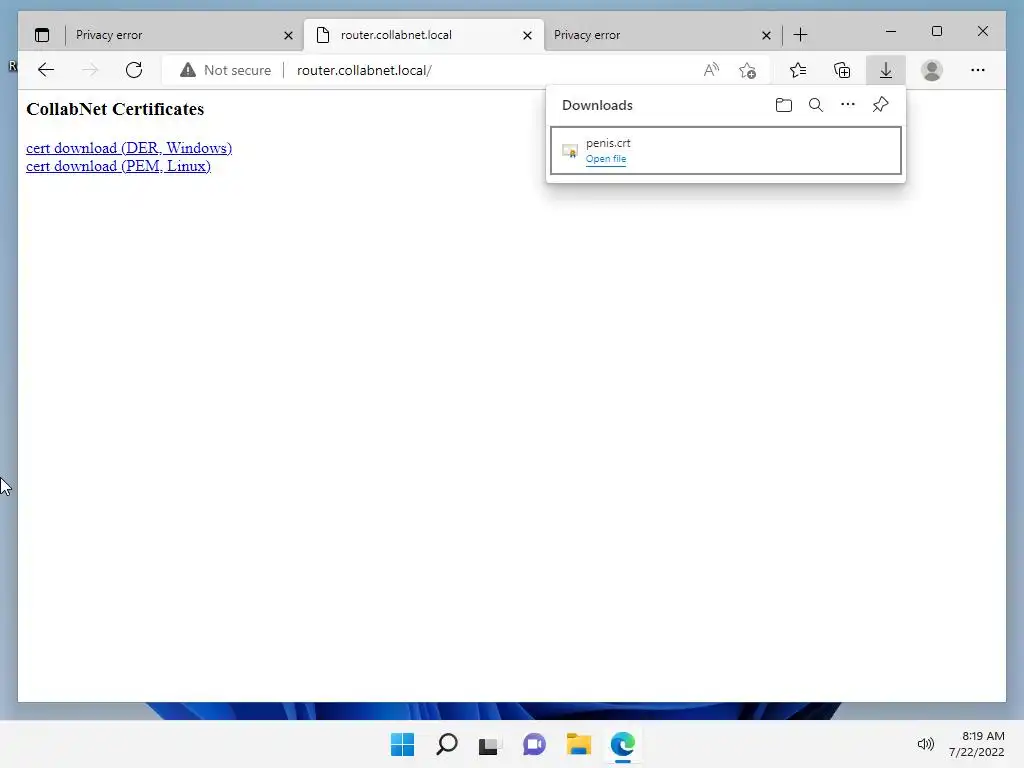Toggle the Downloads toolbar button
Viewport: 1024px width, 768px height.
(886, 70)
